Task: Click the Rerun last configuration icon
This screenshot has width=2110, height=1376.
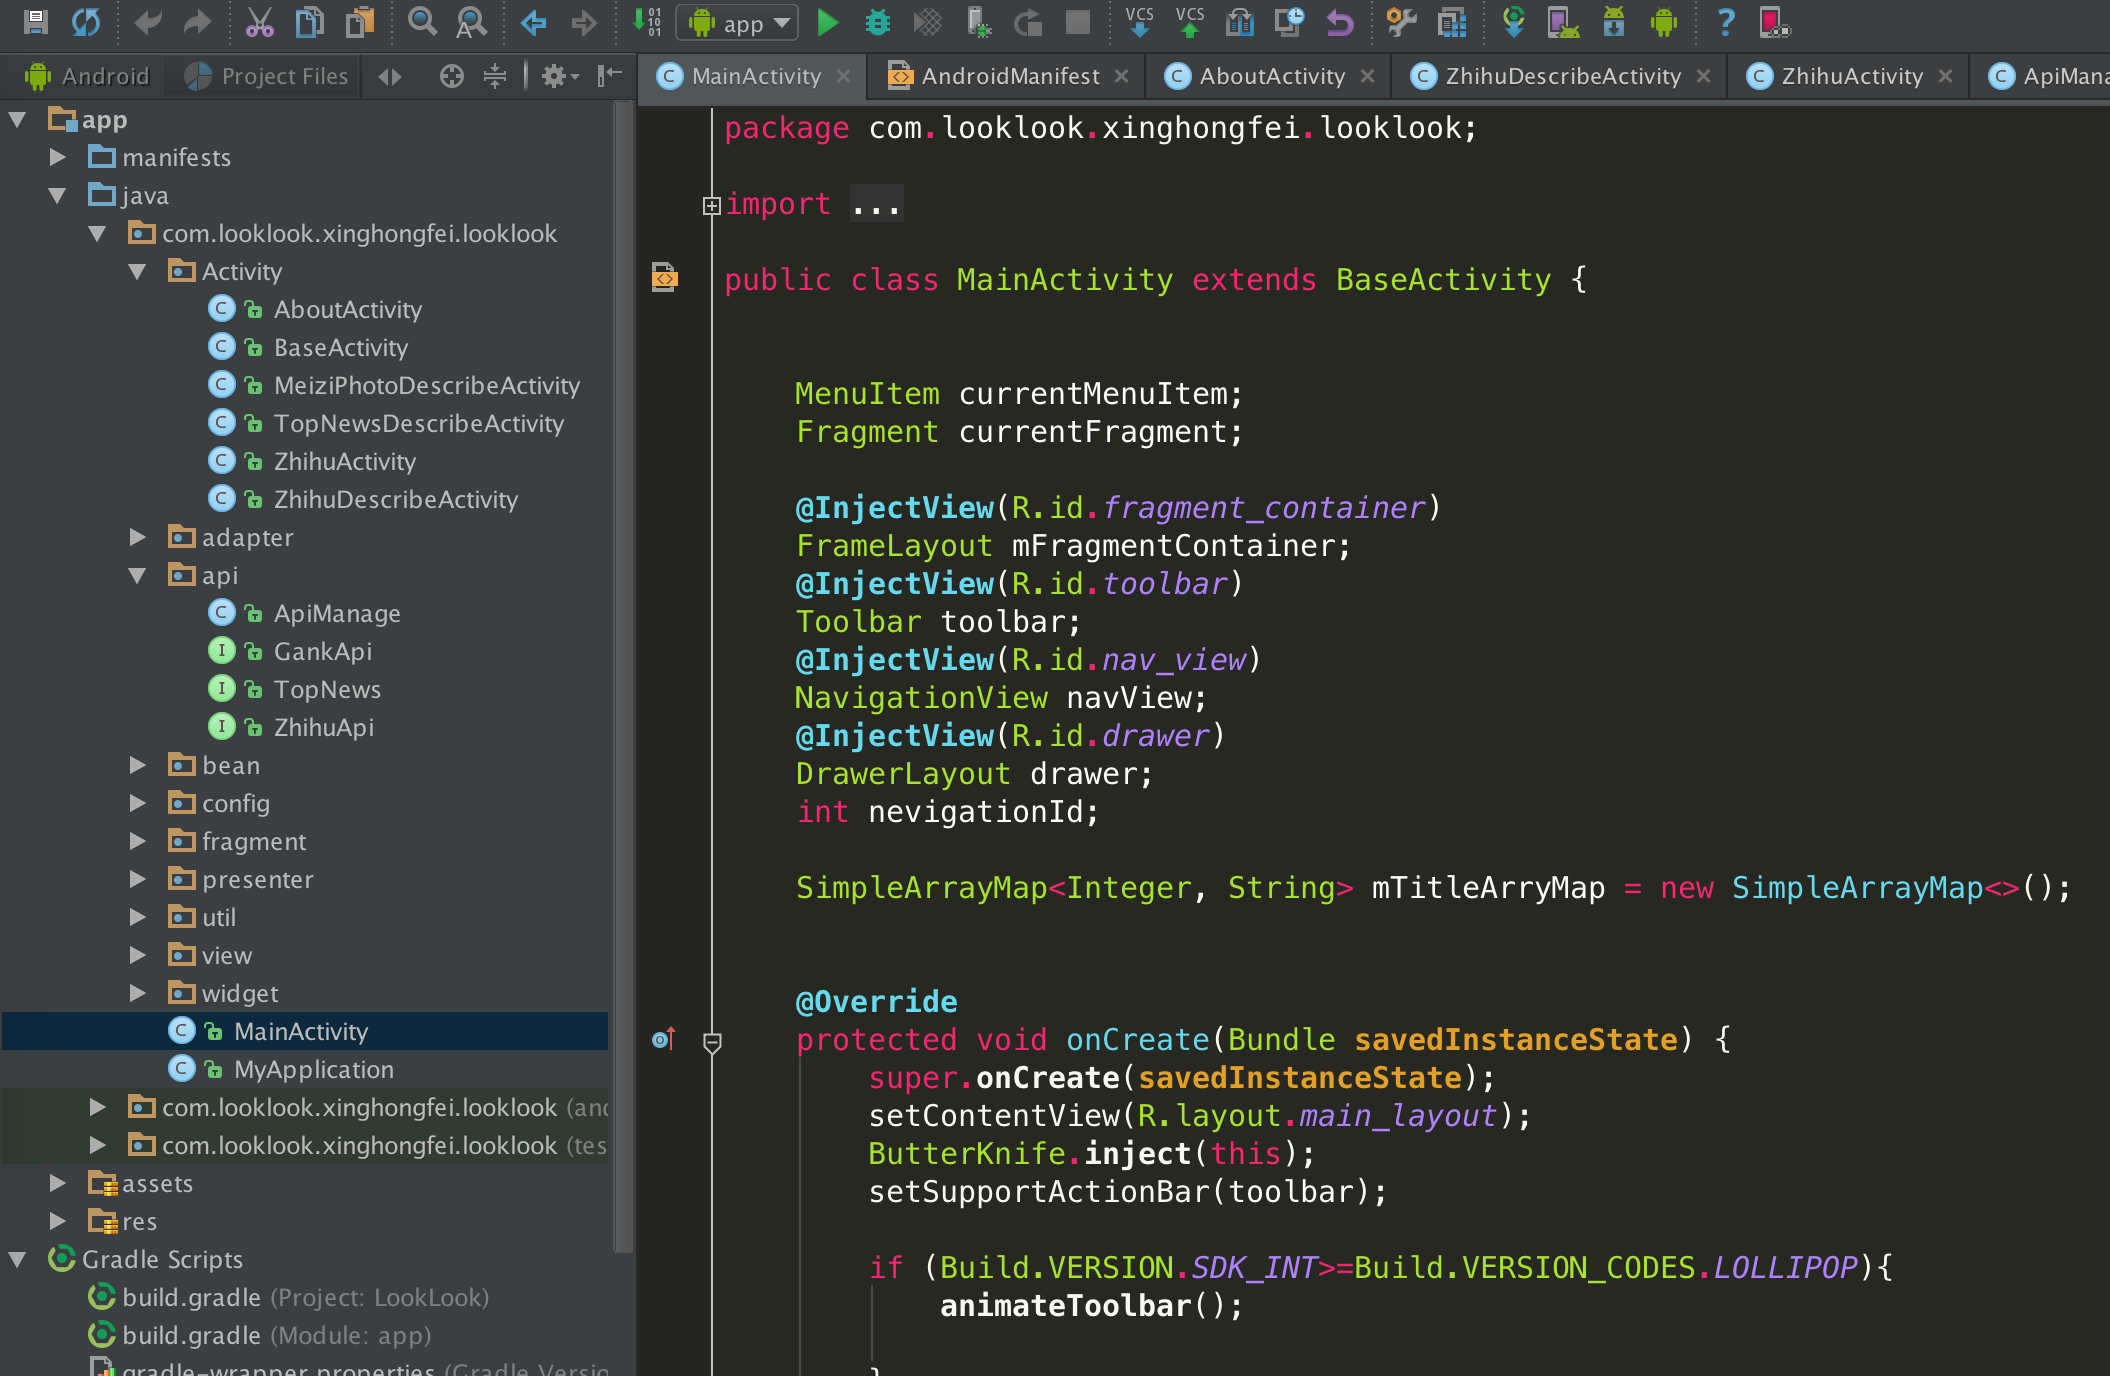Action: pos(1026,22)
